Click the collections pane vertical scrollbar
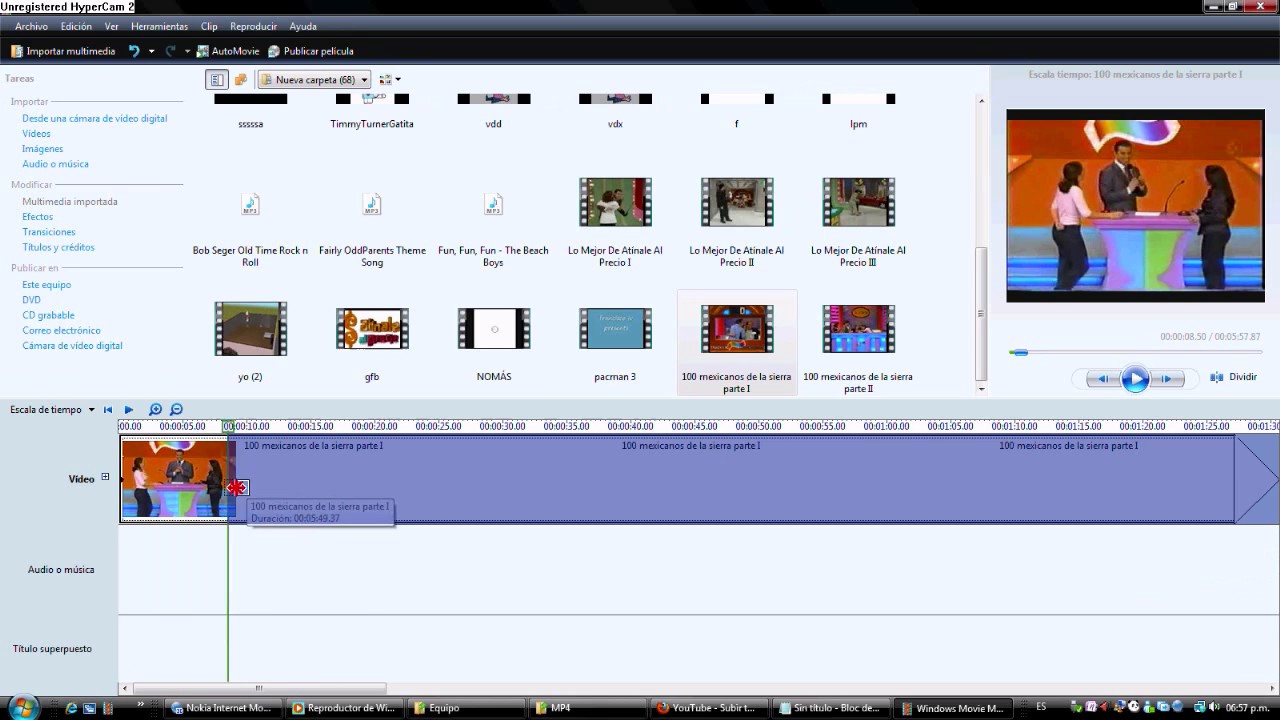Image resolution: width=1280 pixels, height=720 pixels. (x=981, y=313)
